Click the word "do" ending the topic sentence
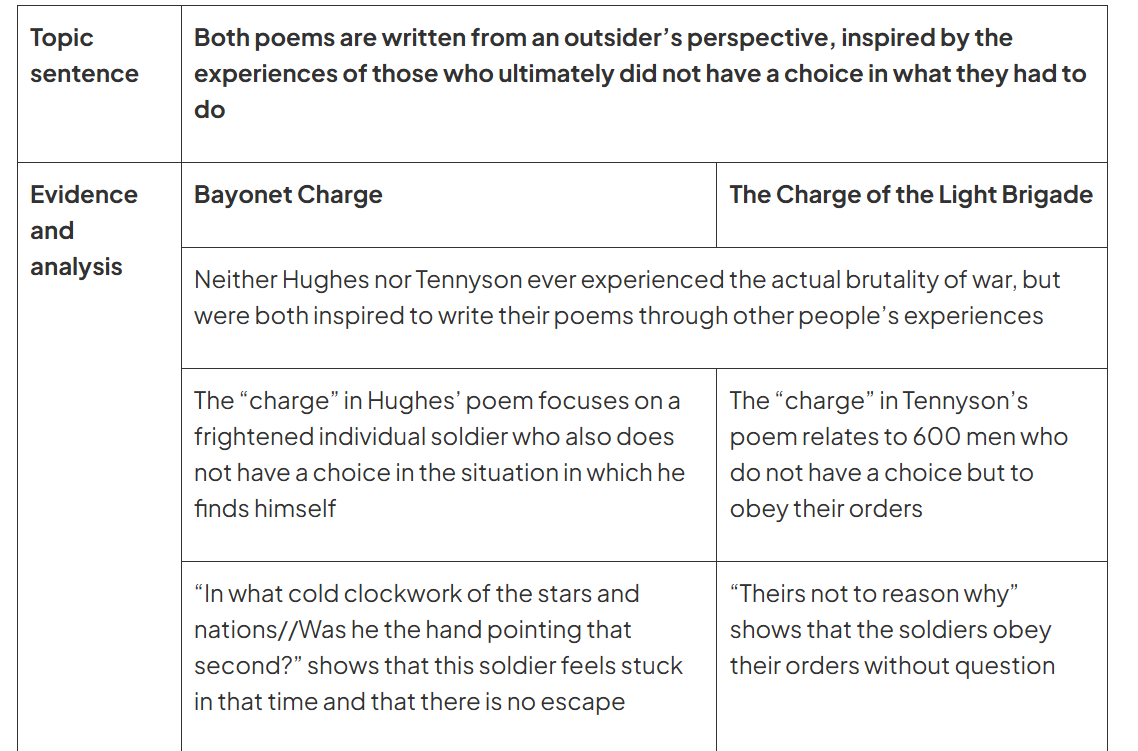Screen dimensions: 1138x751 point(210,110)
